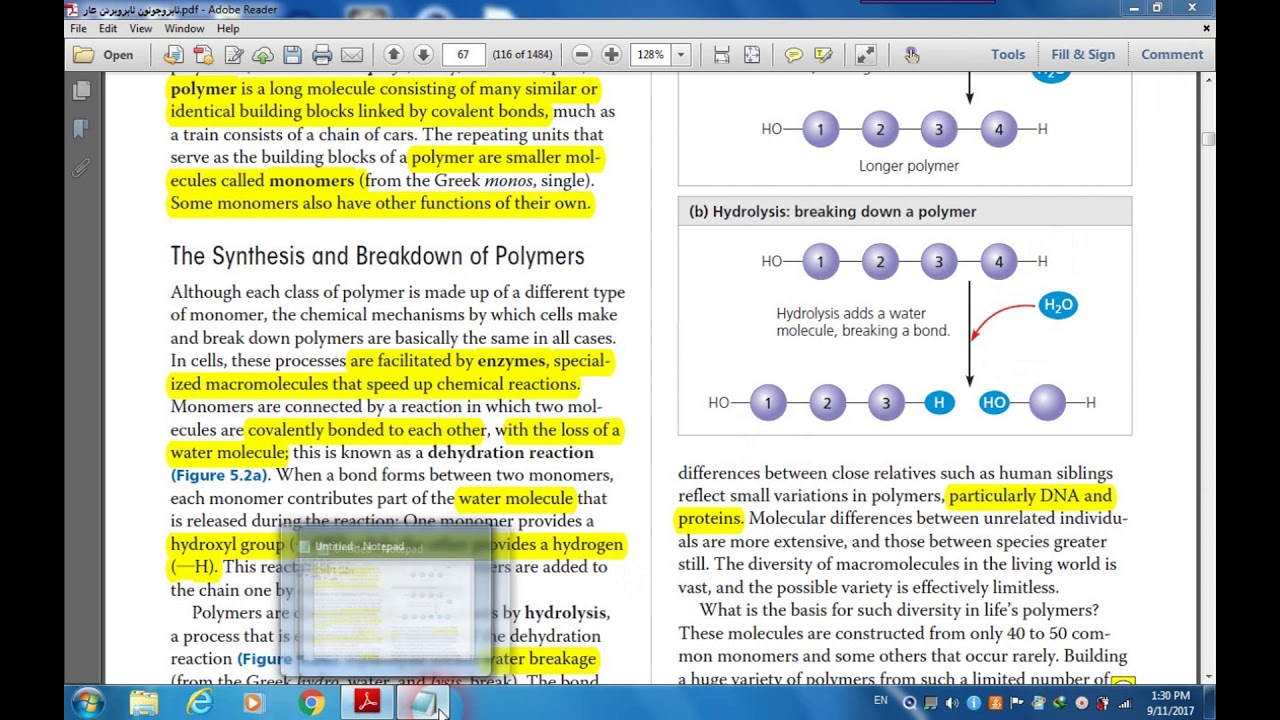The width and height of the screenshot is (1280, 720).
Task: Click the fit-width scrolling mode icon
Action: pyautogui.click(x=721, y=55)
